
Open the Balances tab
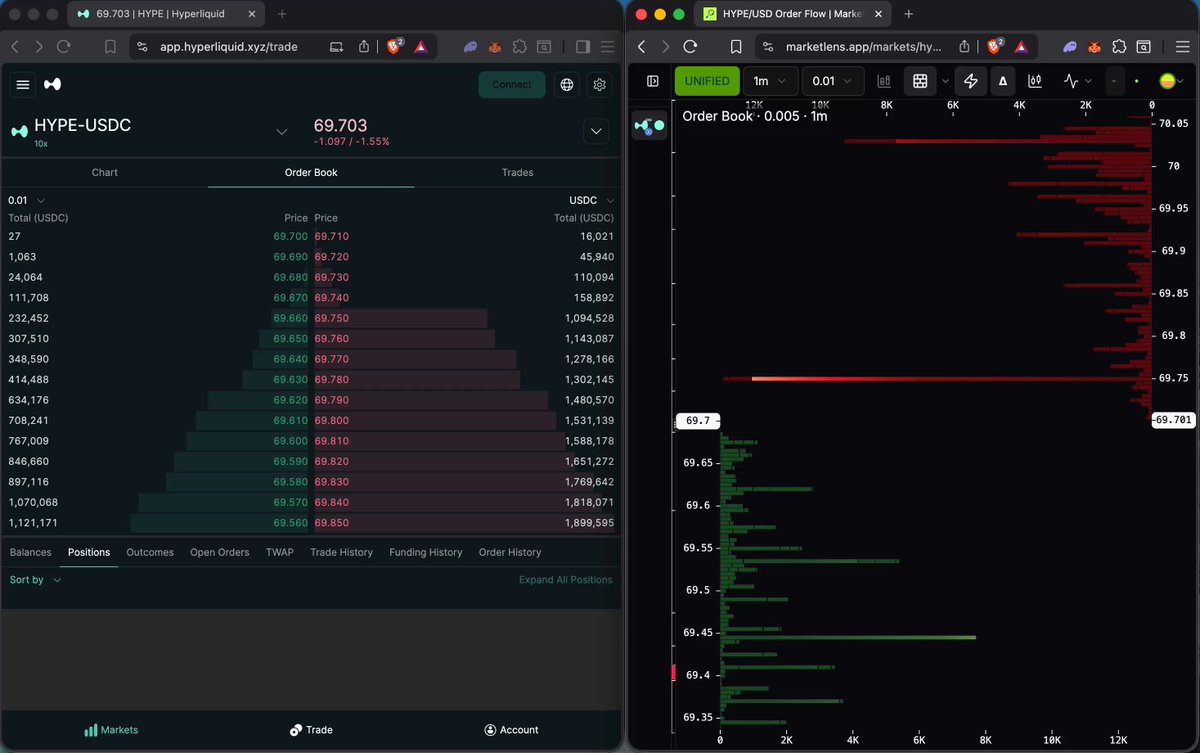(x=30, y=552)
